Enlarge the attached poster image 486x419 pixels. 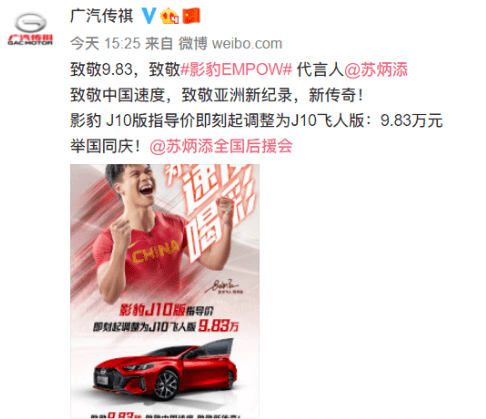pos(165,291)
